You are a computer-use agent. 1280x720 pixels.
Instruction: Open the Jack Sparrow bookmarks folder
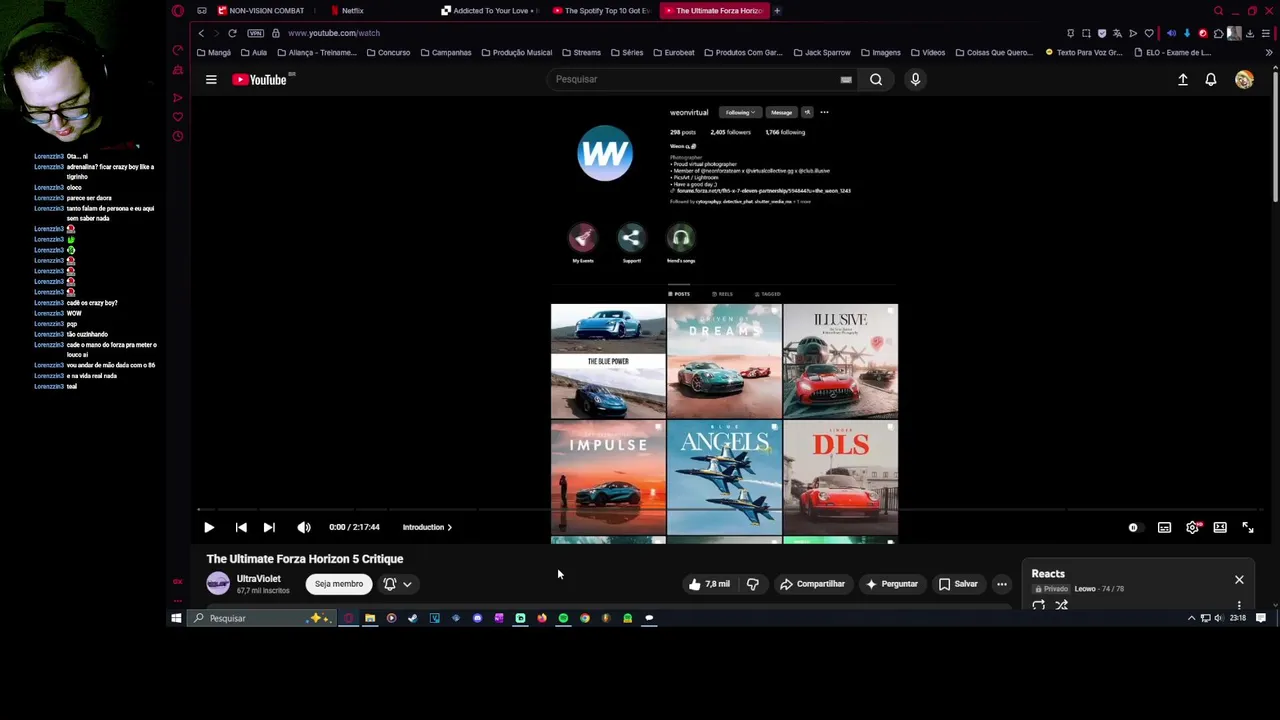tap(822, 52)
